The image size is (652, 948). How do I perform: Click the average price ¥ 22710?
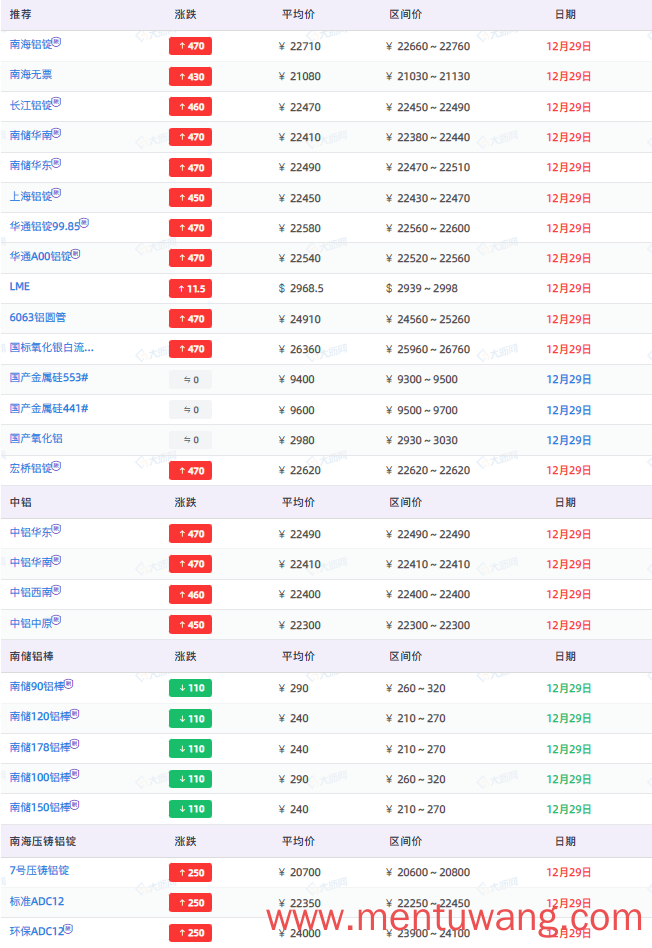299,47
